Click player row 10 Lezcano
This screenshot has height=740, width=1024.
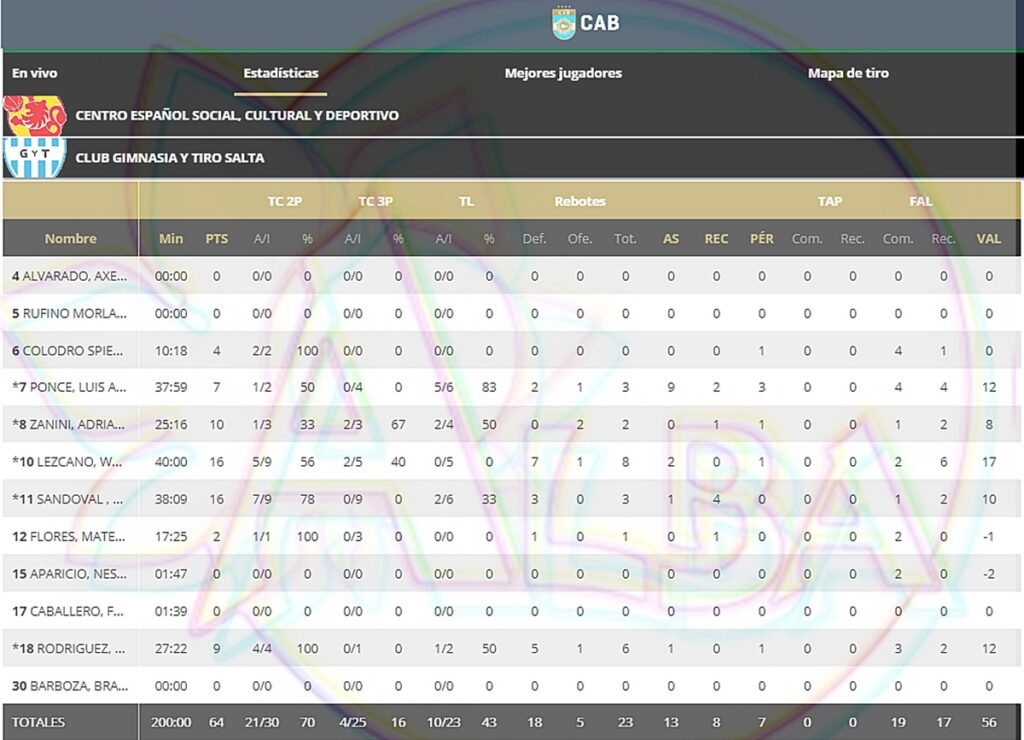click(x=70, y=462)
